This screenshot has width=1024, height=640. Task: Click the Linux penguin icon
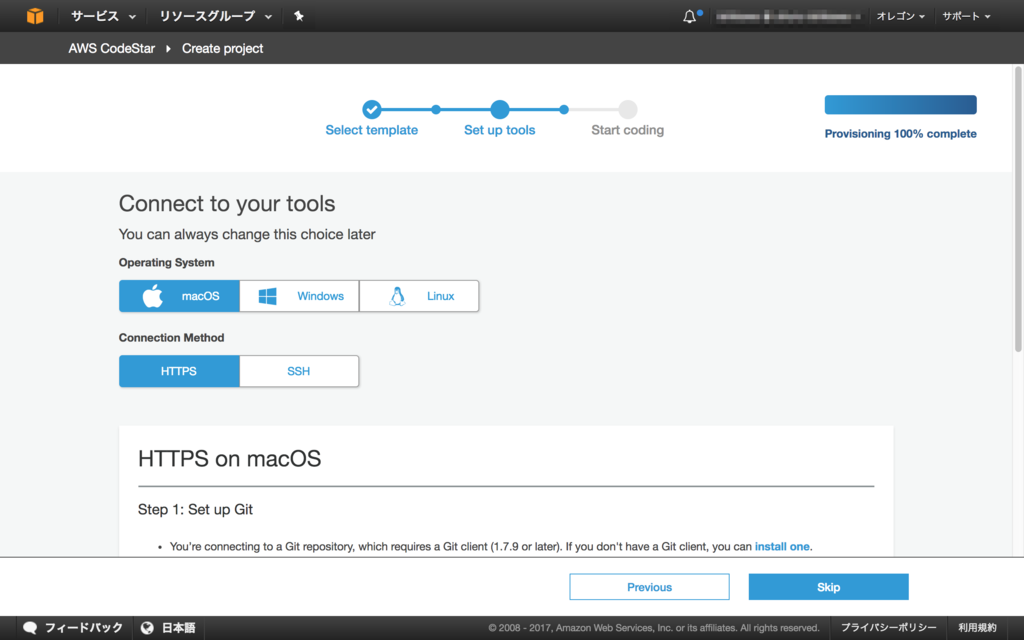(397, 296)
